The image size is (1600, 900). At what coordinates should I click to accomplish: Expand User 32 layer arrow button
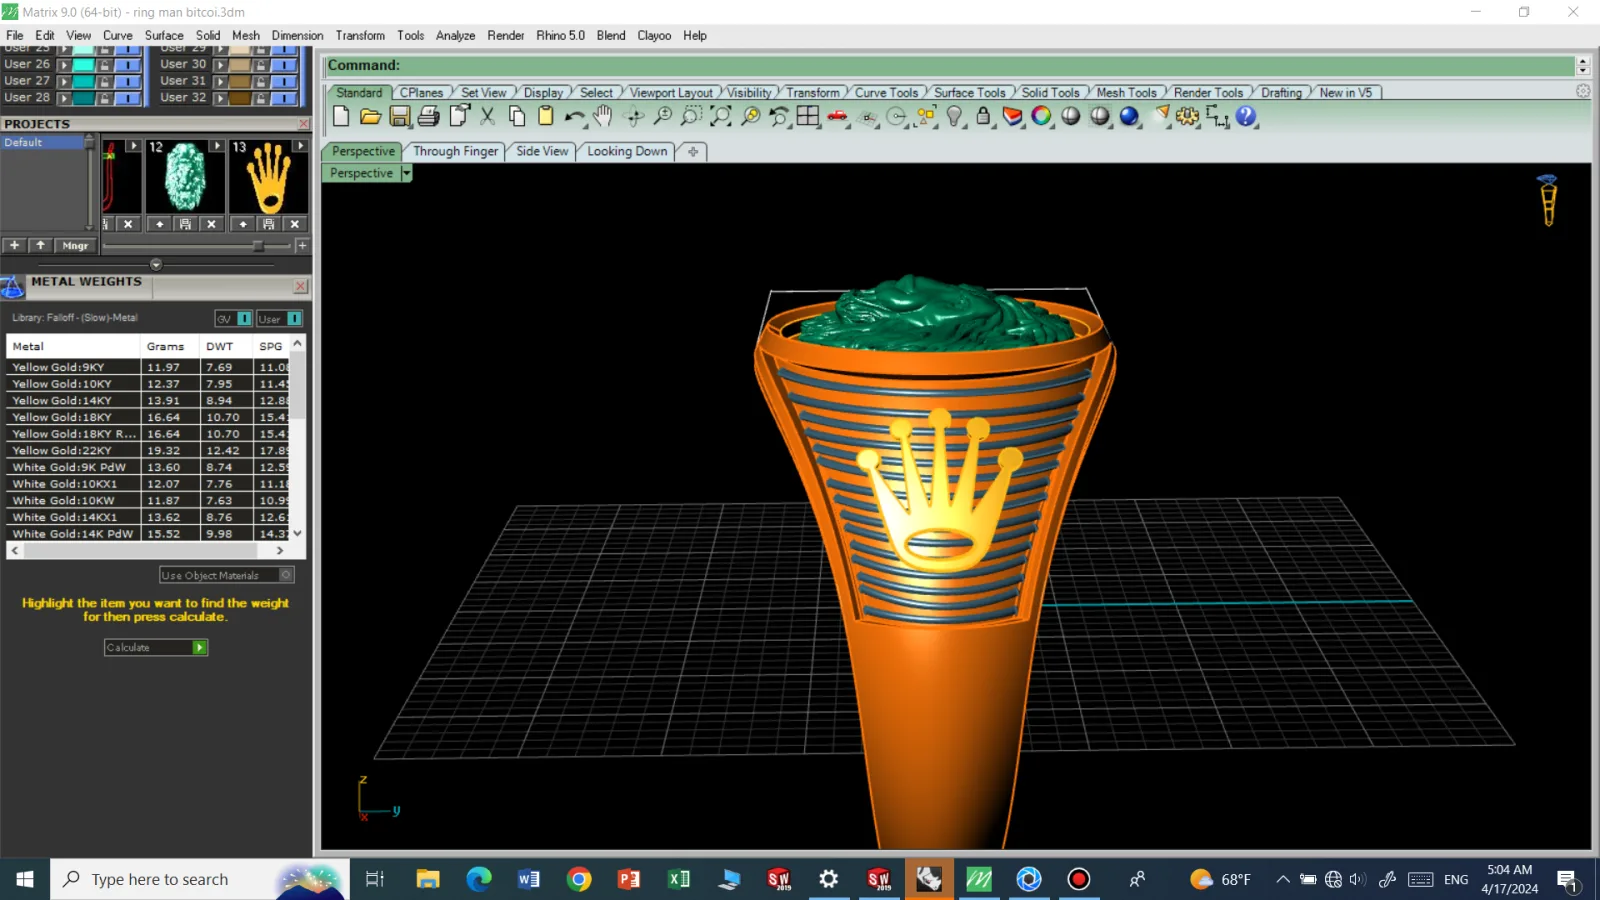[x=221, y=98]
